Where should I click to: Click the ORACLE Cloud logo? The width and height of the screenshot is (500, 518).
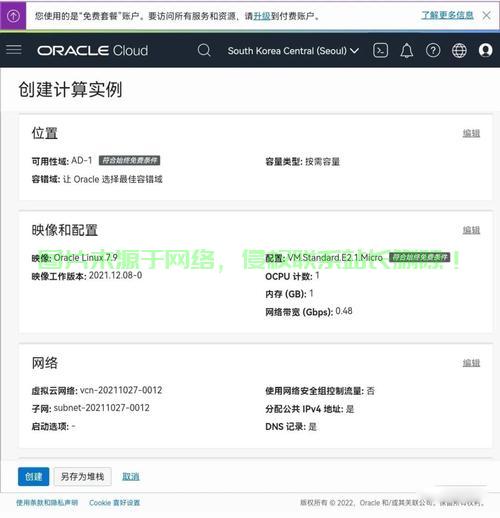click(92, 51)
